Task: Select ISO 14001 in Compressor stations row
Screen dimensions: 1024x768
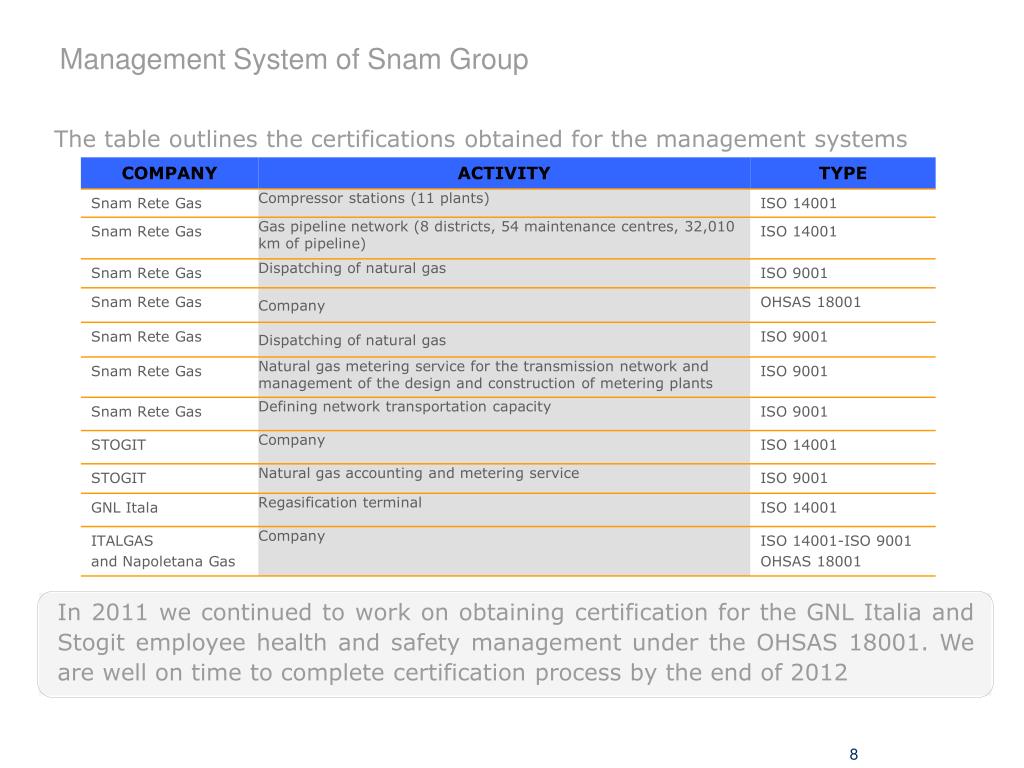Action: click(798, 204)
